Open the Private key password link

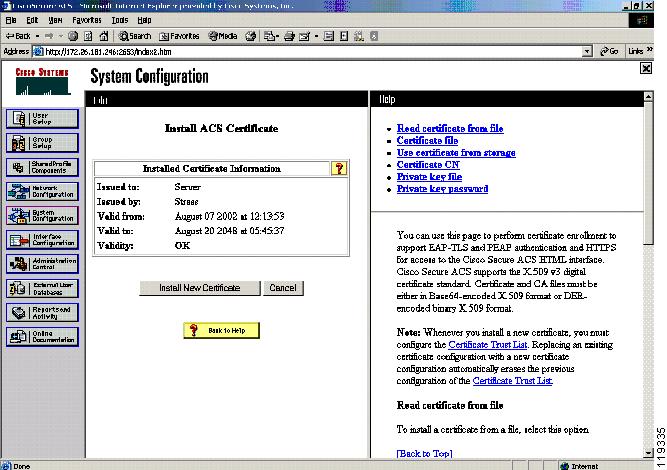tap(442, 189)
